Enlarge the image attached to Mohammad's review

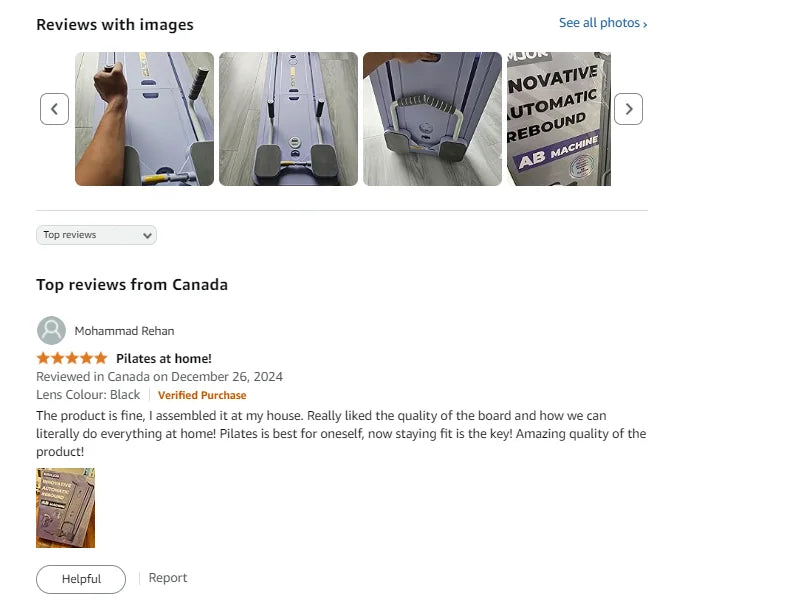65,508
